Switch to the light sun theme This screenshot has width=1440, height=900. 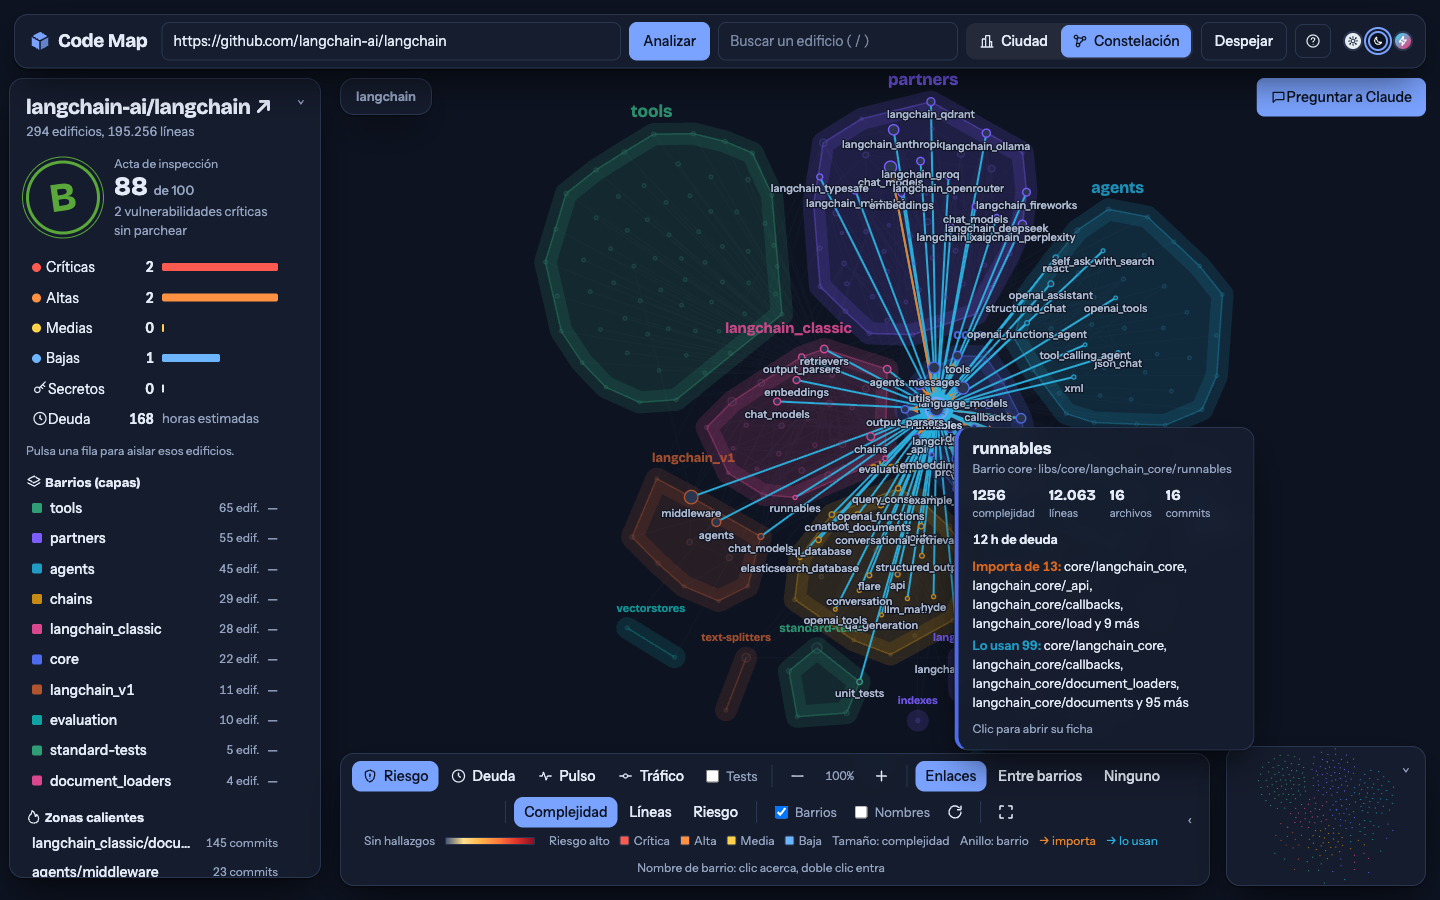pos(1353,41)
